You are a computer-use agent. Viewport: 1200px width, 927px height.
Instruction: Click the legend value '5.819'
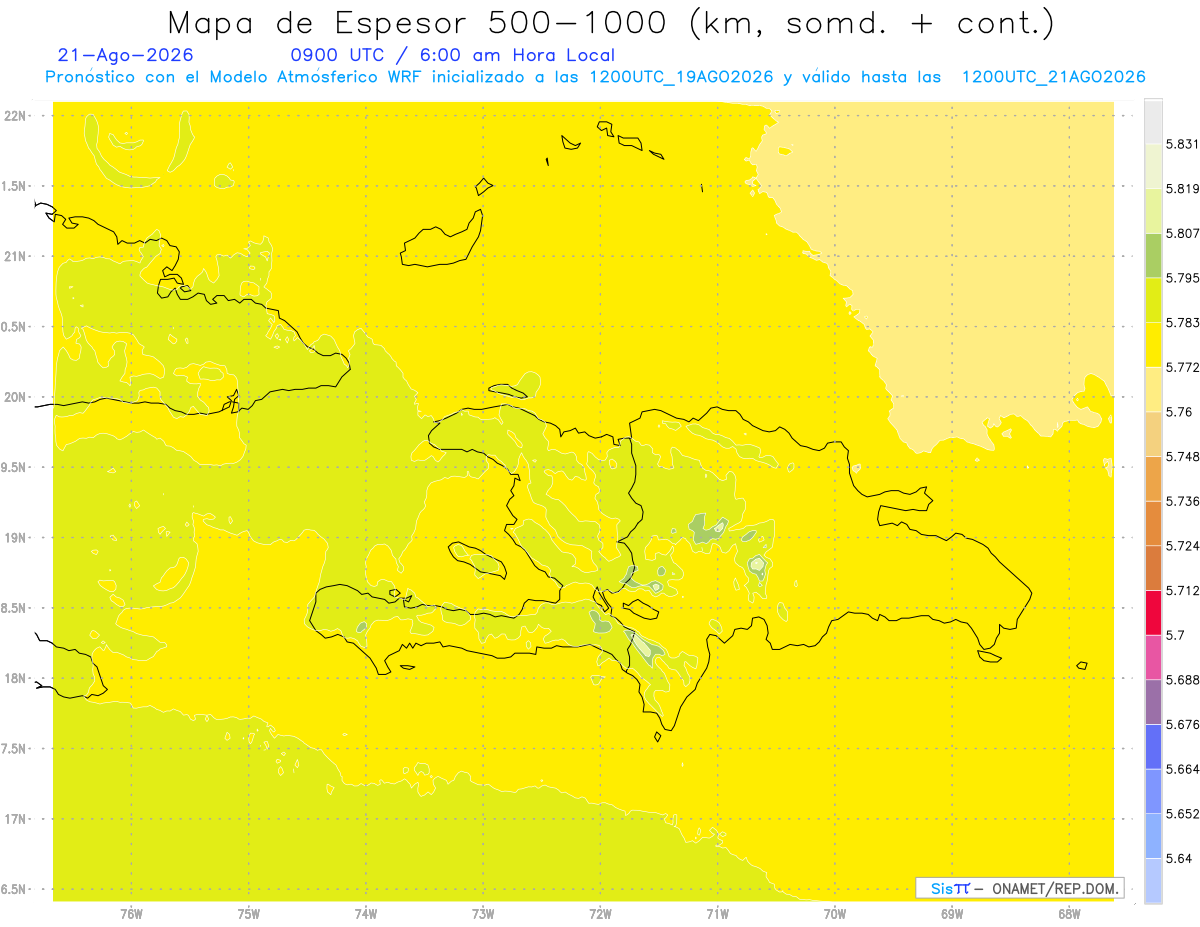(x=1182, y=189)
